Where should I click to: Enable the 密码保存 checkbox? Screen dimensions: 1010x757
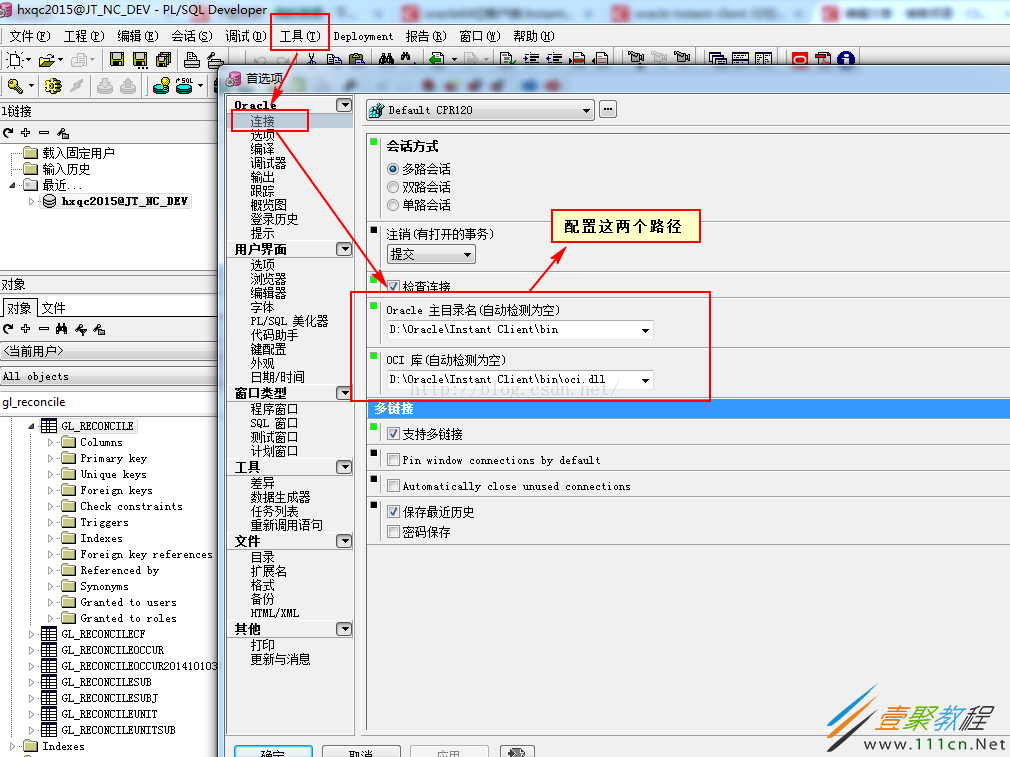pos(393,532)
